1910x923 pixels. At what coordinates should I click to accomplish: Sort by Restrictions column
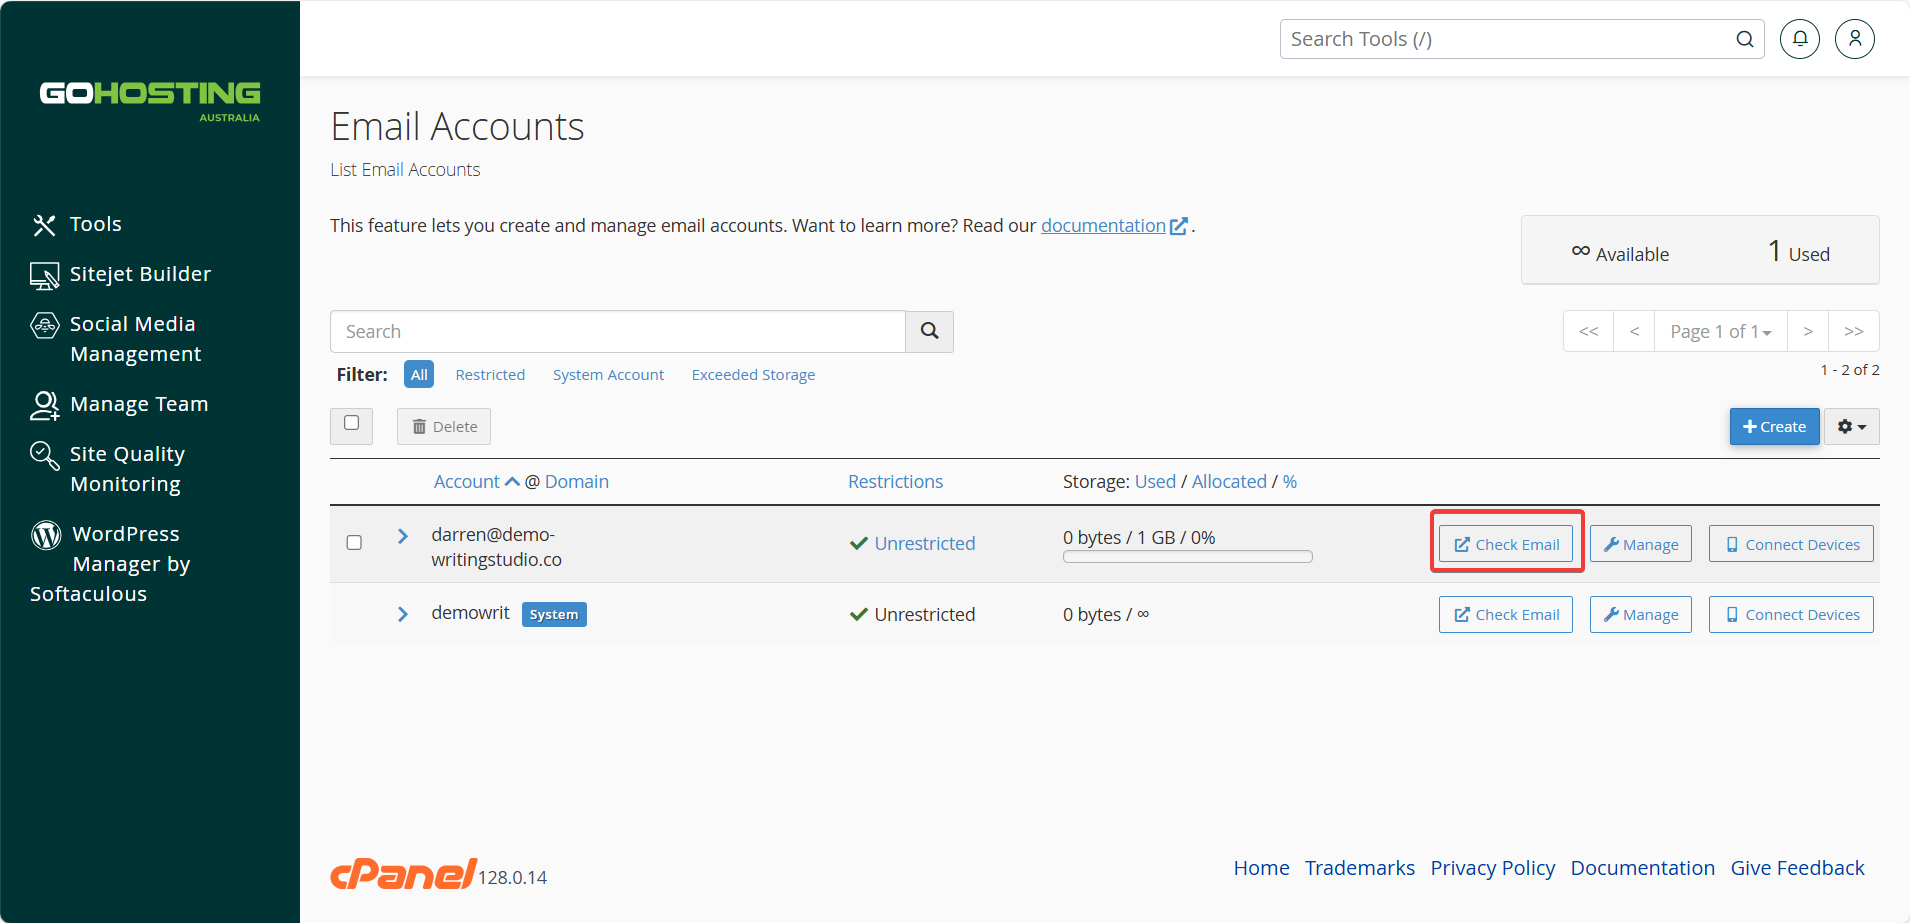[x=895, y=482]
